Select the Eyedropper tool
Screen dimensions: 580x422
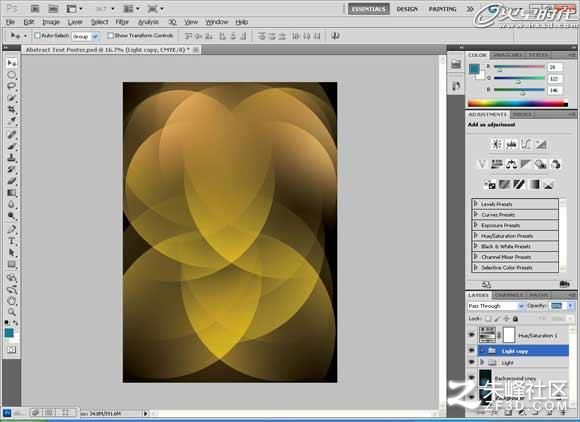click(x=11, y=121)
